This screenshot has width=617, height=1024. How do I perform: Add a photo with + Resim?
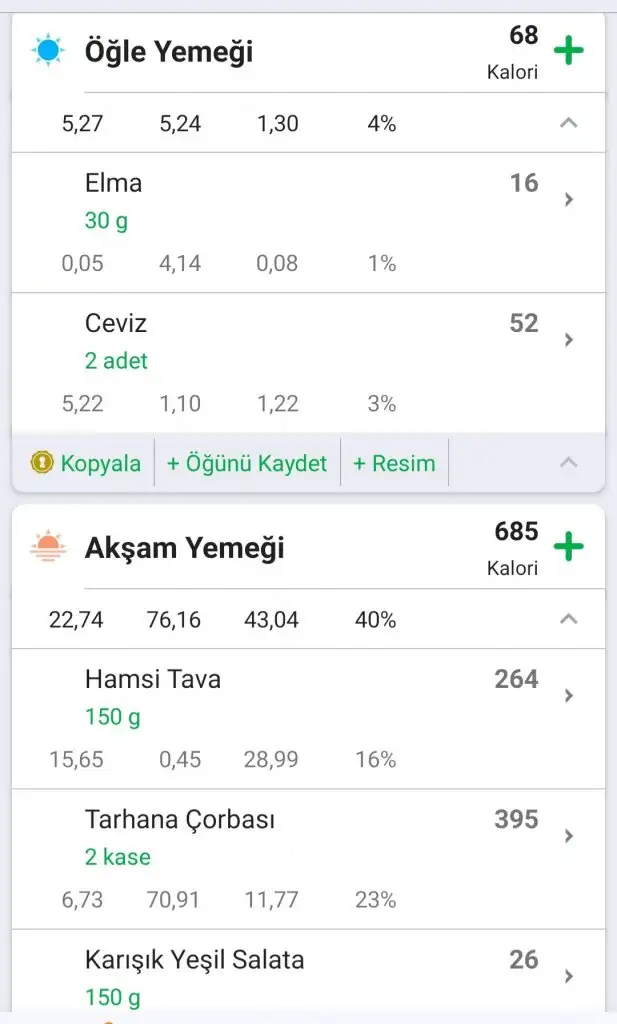pos(394,463)
